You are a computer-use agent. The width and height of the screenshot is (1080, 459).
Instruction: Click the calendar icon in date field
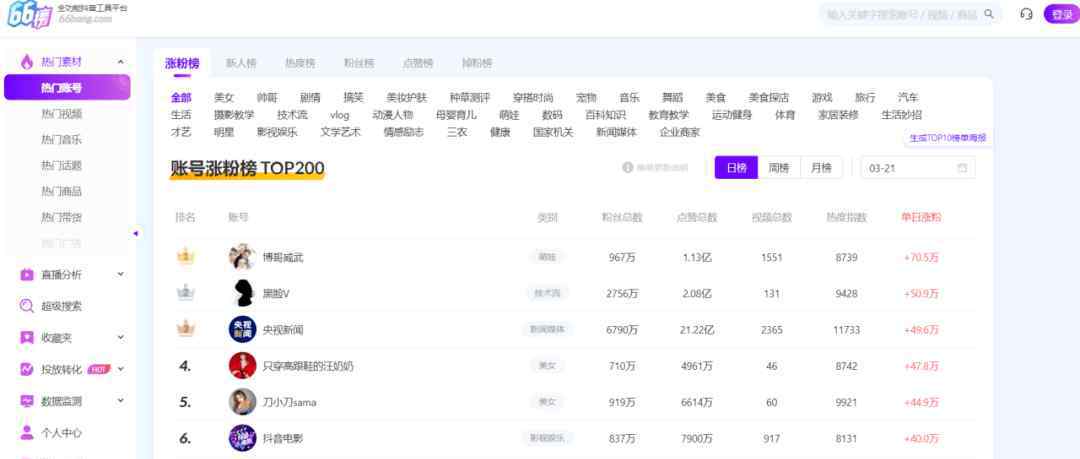(962, 167)
